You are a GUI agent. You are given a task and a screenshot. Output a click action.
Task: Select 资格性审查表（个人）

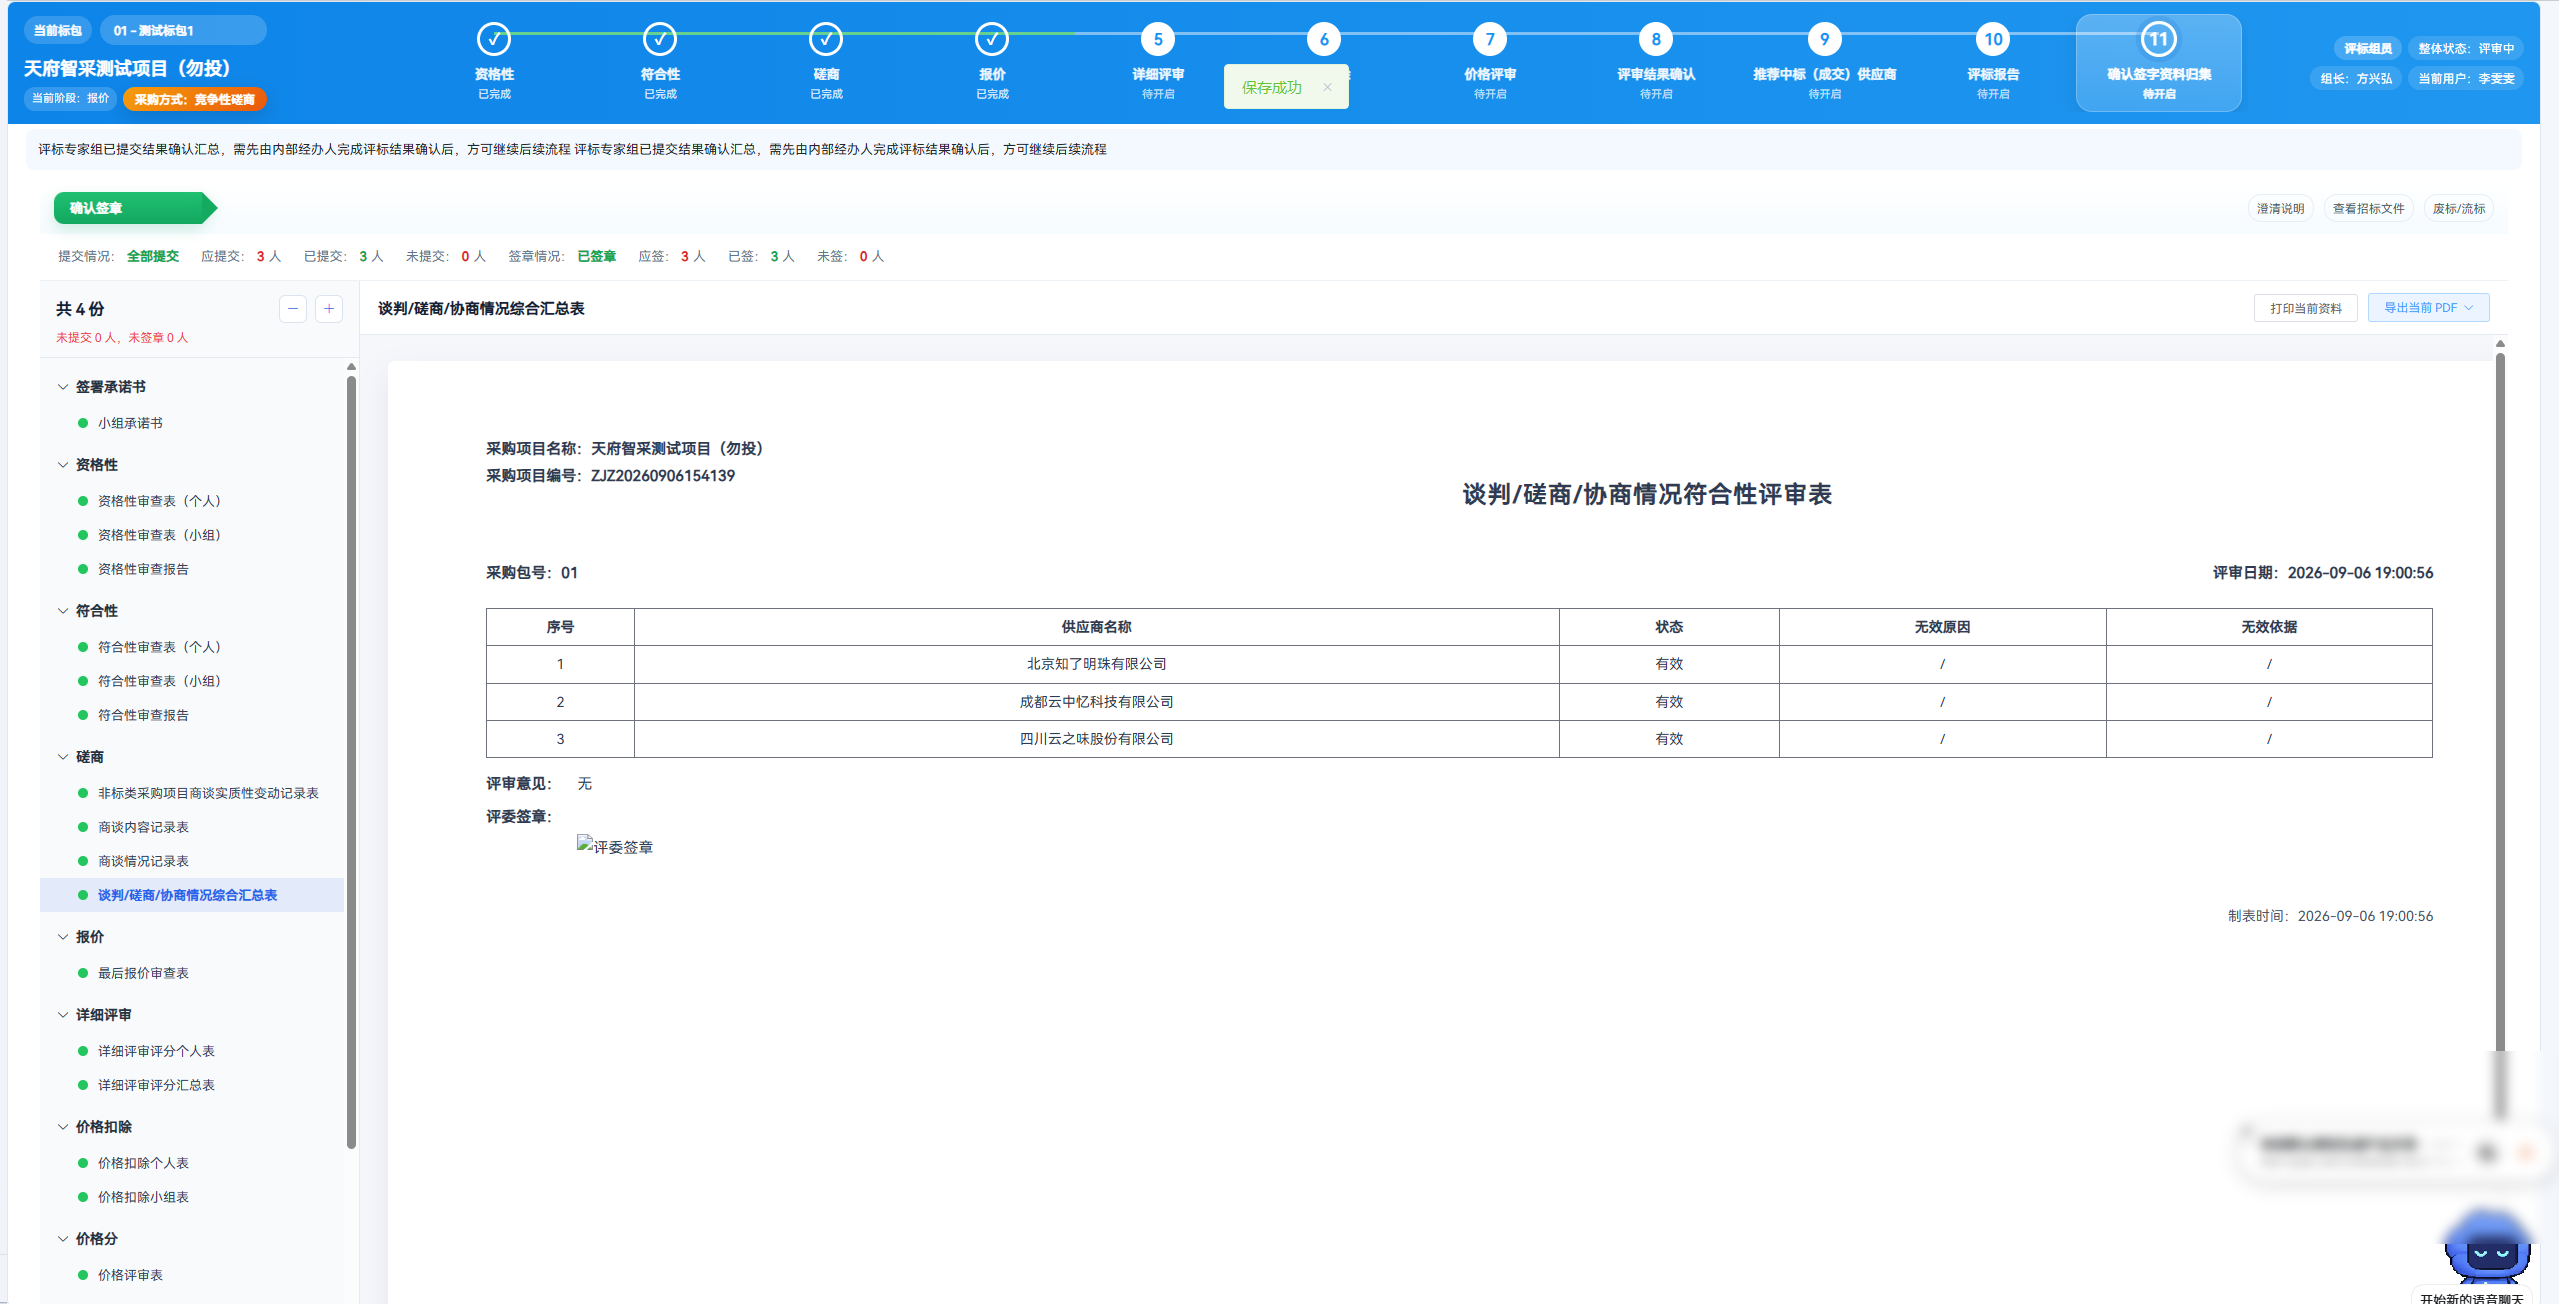pos(159,501)
